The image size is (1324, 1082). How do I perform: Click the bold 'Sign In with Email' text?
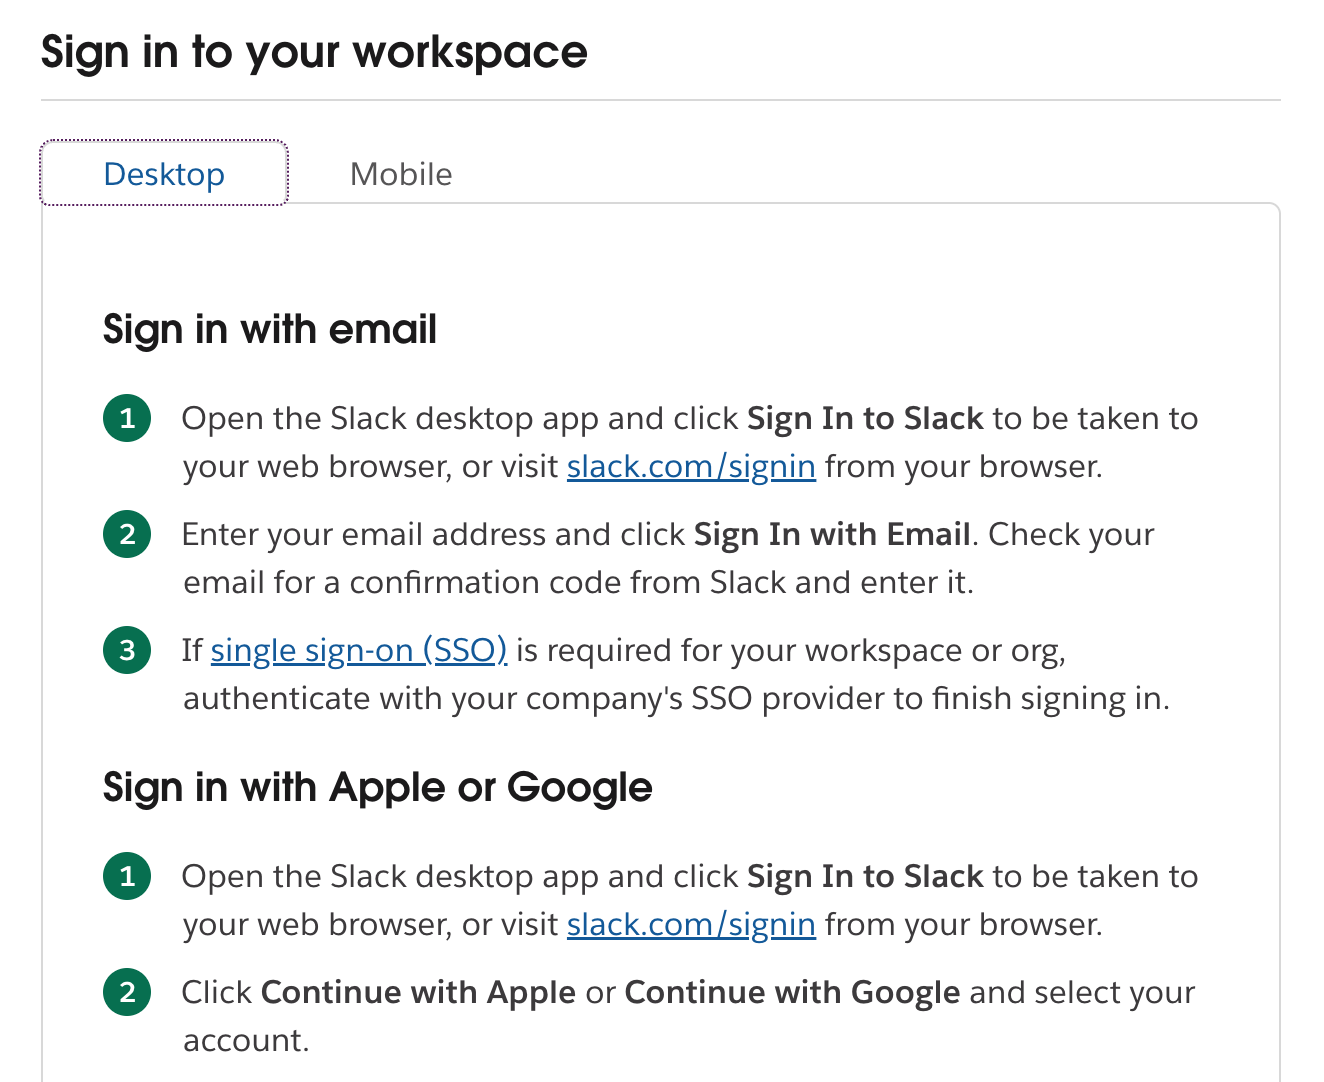832,535
